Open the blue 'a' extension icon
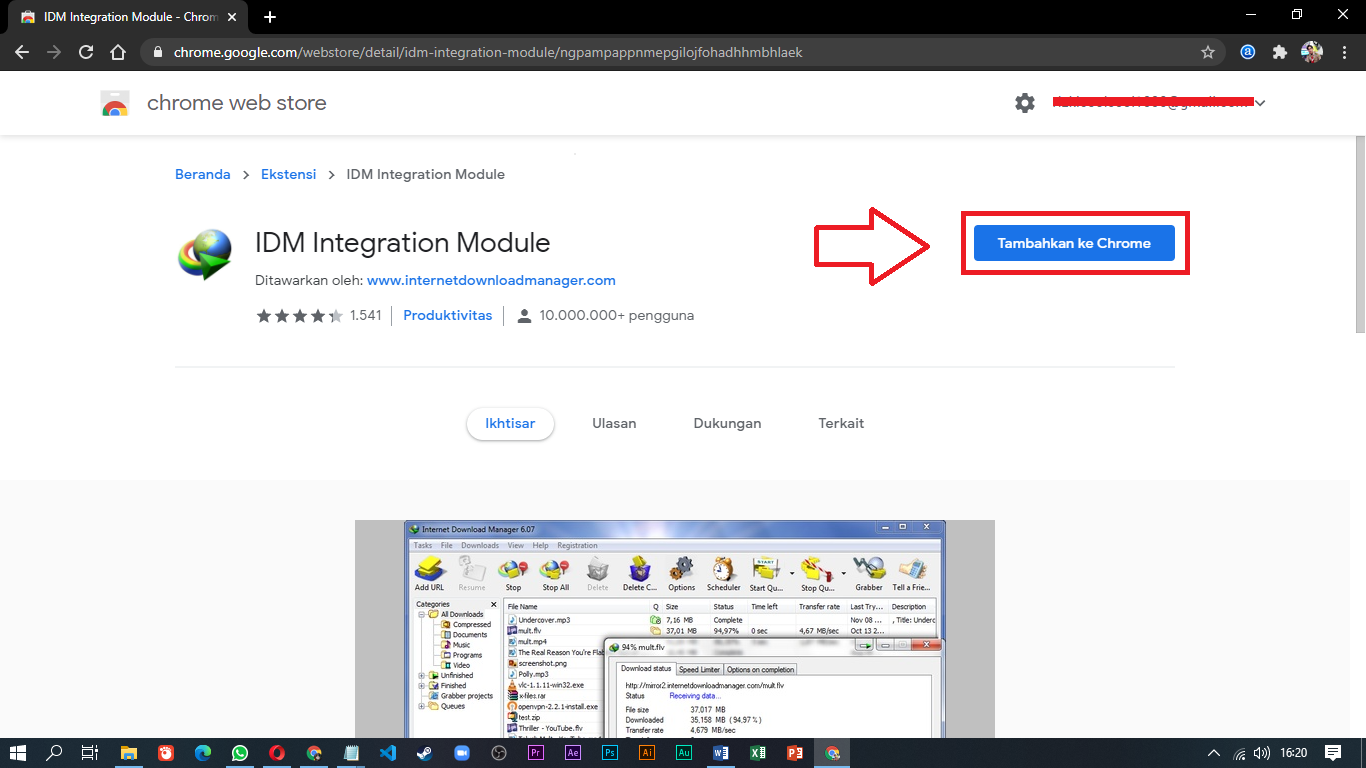This screenshot has width=1366, height=768. tap(1248, 52)
